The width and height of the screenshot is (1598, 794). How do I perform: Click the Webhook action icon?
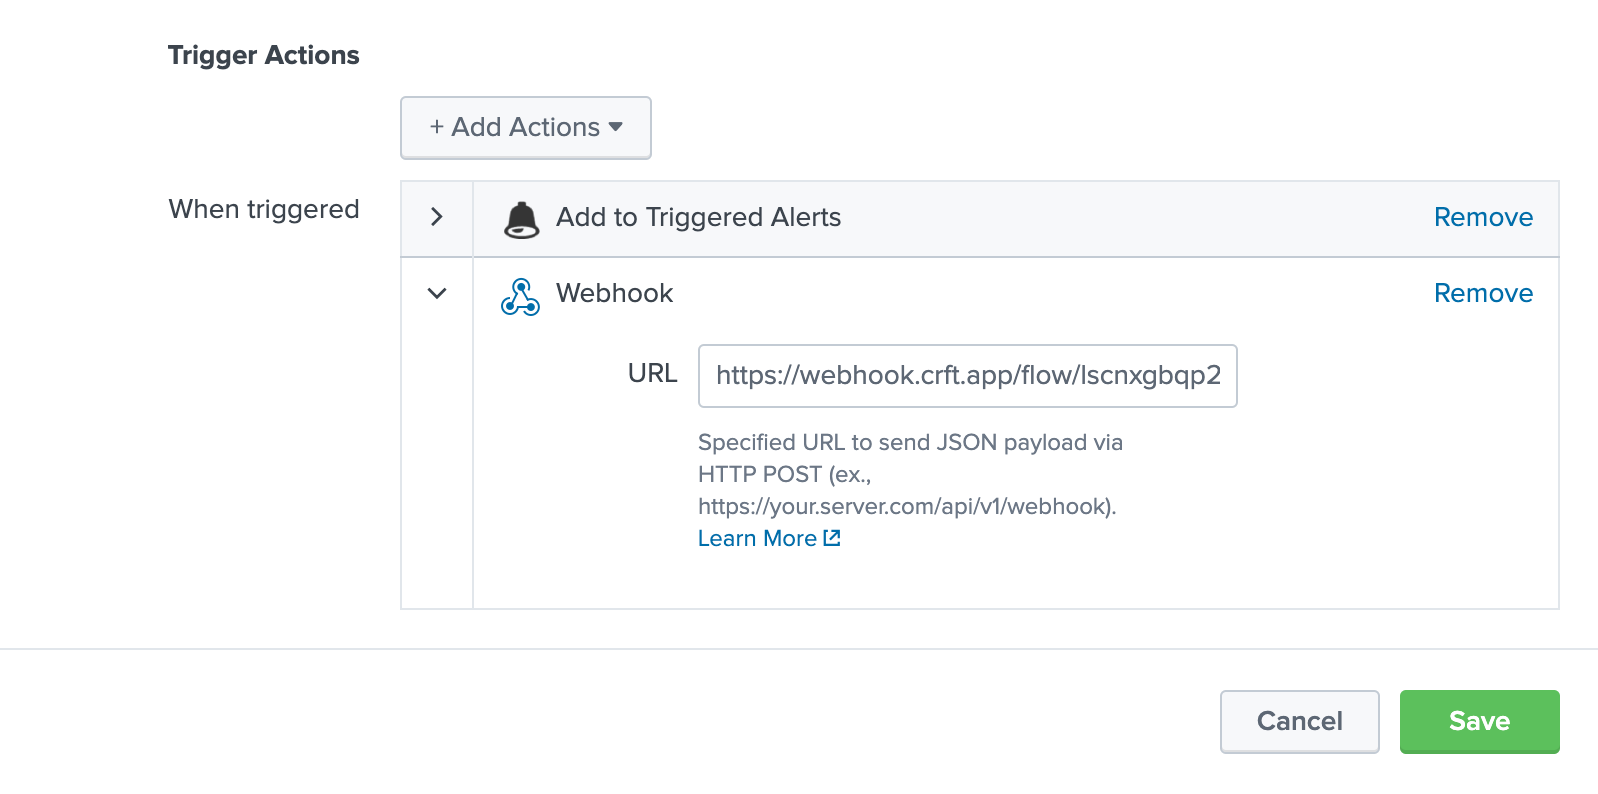click(x=520, y=296)
